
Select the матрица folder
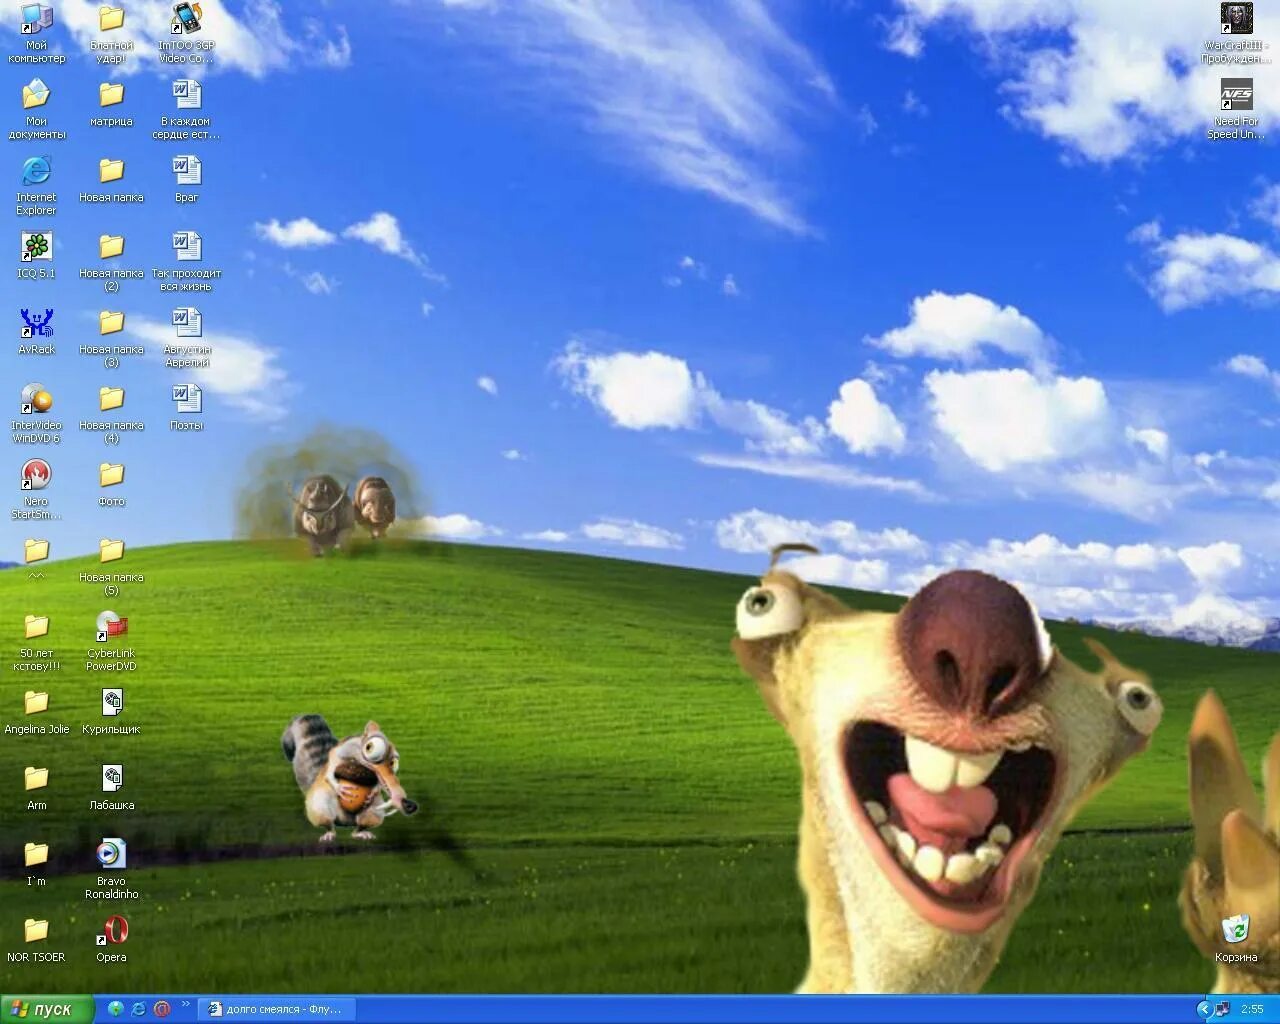(x=111, y=103)
